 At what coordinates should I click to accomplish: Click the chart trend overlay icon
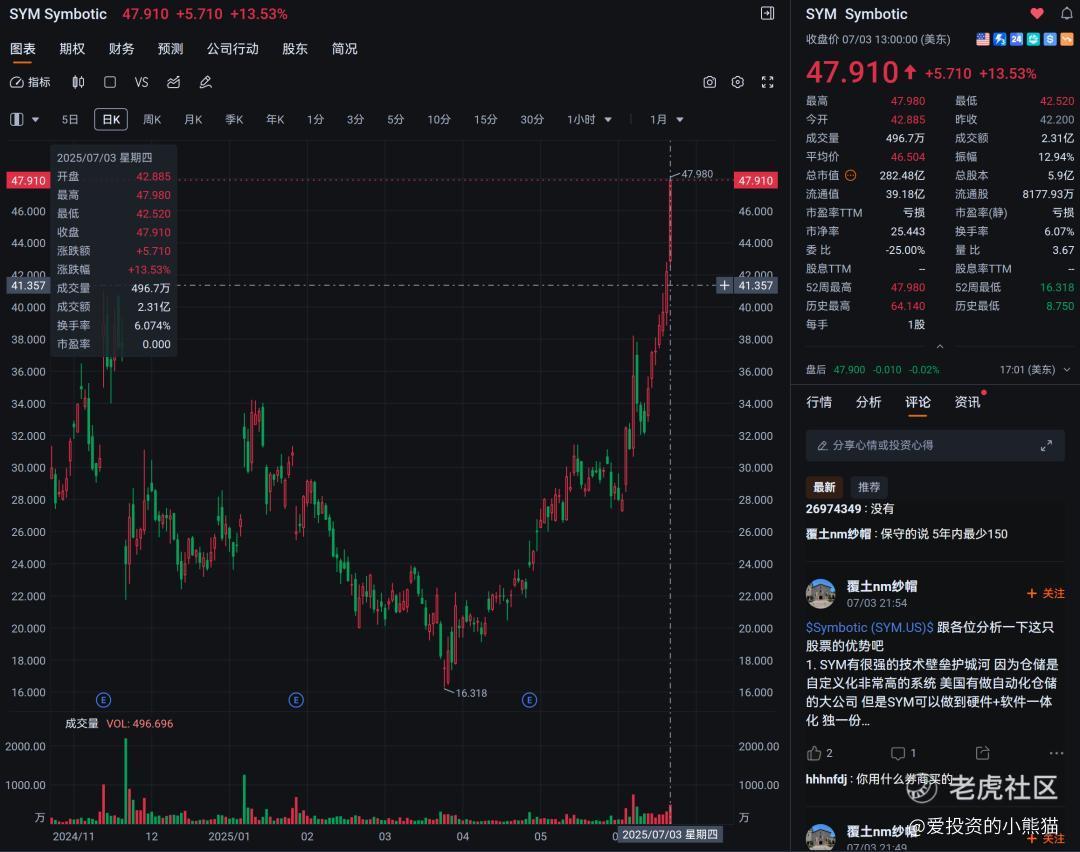(174, 82)
